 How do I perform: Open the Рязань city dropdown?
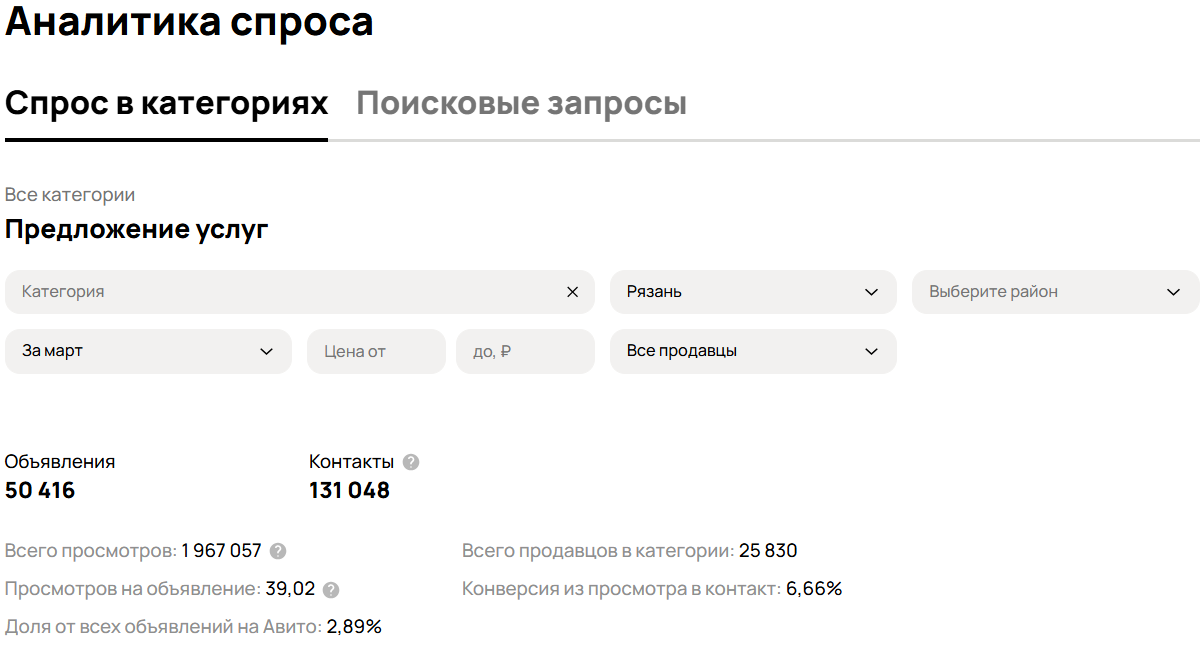752,292
